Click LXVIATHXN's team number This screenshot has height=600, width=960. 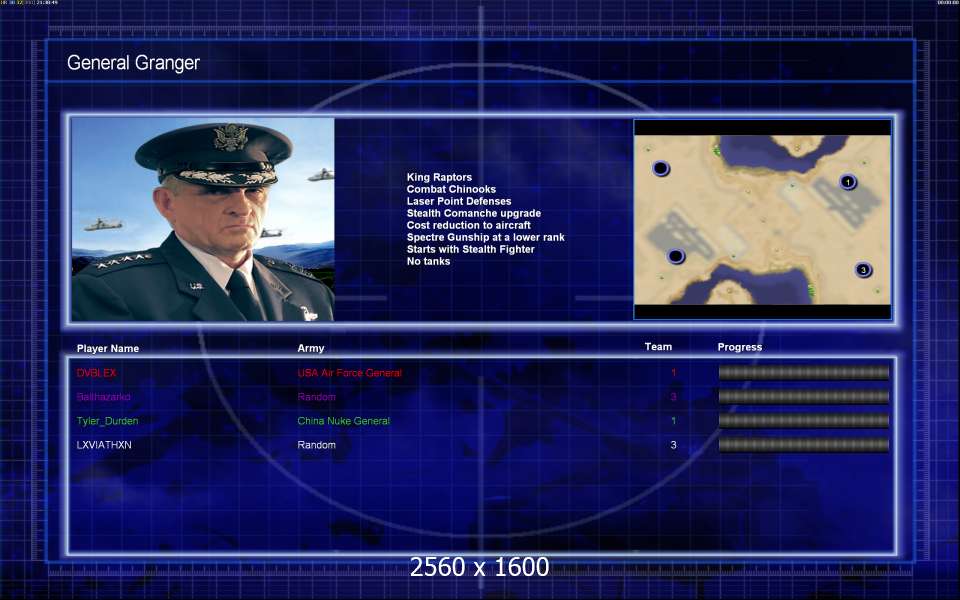[x=673, y=445]
